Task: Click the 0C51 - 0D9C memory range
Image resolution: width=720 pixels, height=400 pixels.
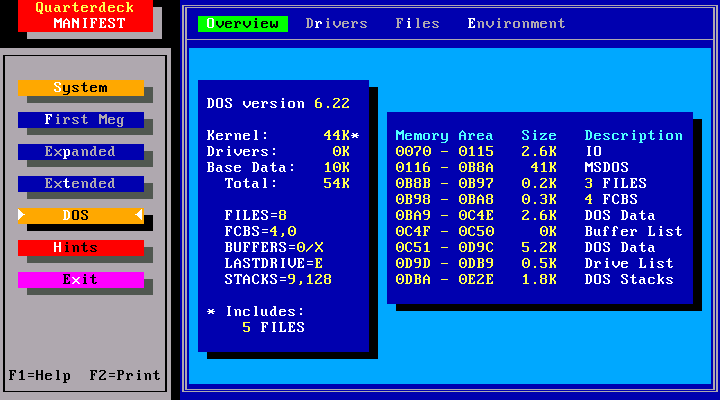Action: (444, 248)
